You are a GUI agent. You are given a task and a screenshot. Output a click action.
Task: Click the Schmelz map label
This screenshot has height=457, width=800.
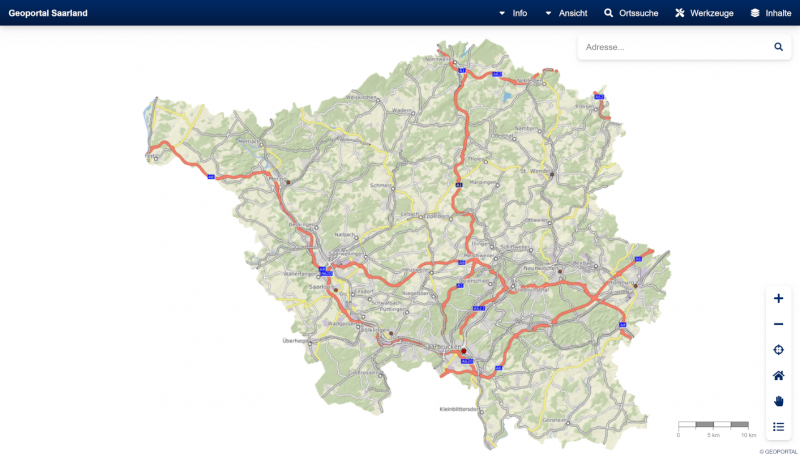tap(381, 186)
